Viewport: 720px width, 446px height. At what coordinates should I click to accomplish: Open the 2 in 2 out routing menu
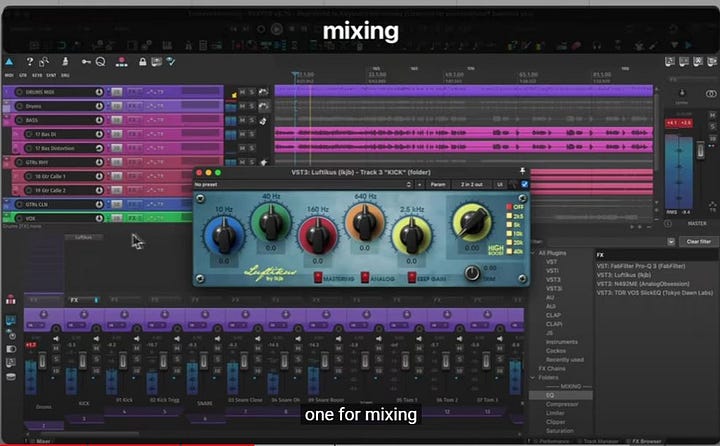(472, 184)
